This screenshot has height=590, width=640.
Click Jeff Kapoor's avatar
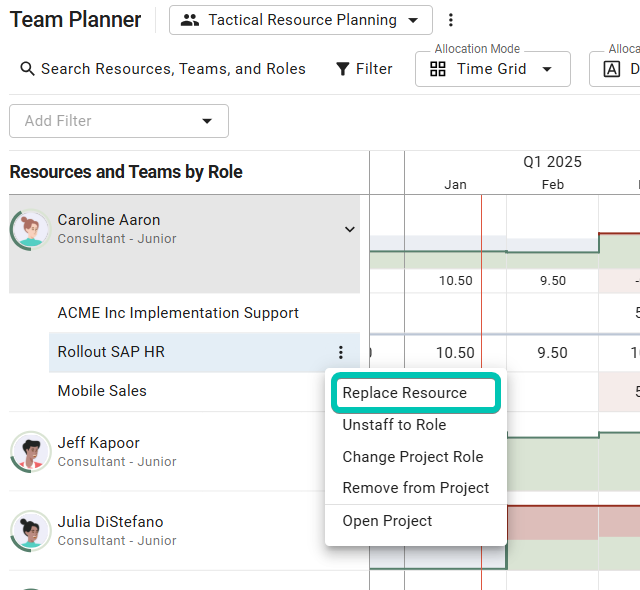coord(31,452)
